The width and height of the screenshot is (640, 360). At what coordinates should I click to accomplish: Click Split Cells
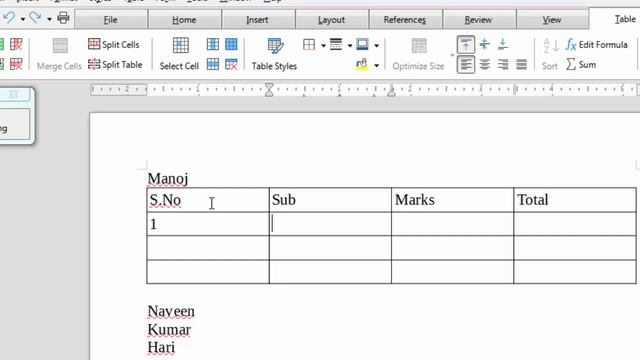click(x=113, y=44)
